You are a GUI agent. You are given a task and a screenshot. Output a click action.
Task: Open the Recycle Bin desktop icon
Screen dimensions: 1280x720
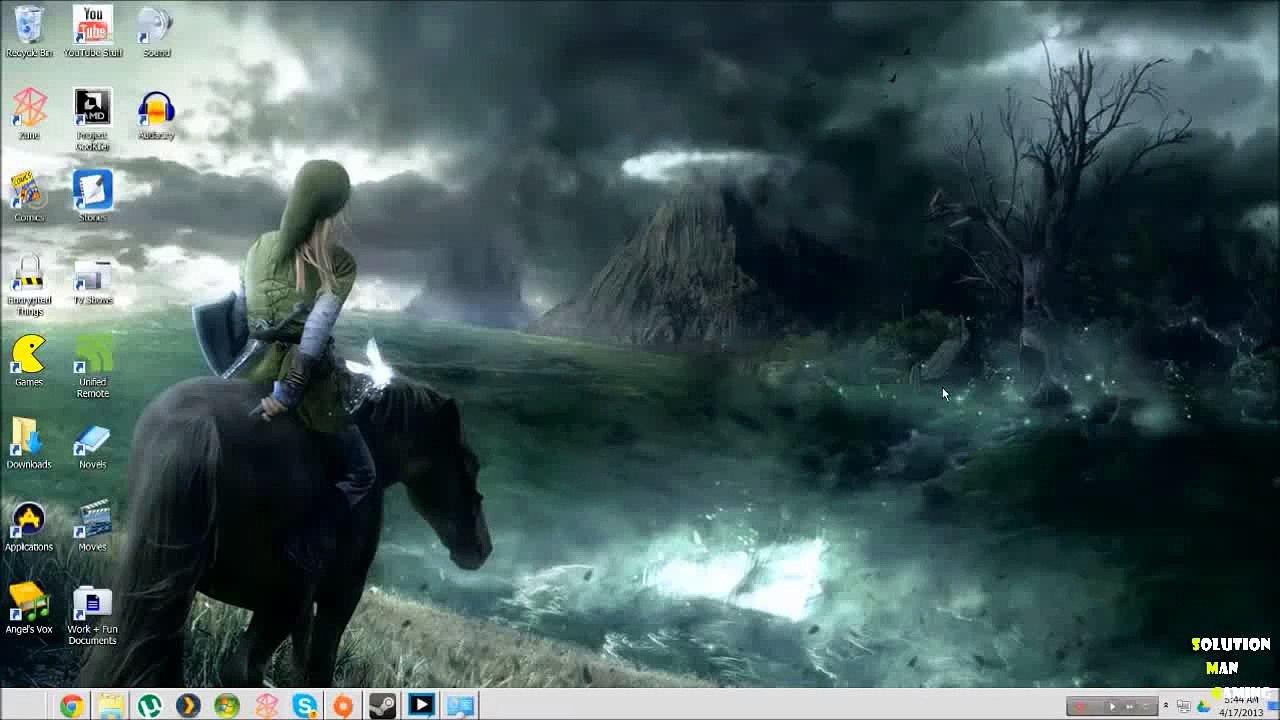(x=29, y=31)
